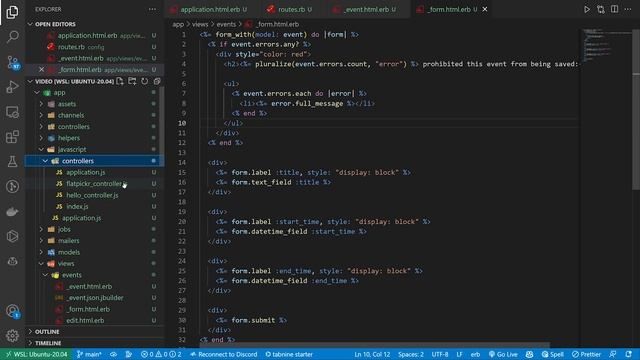Viewport: 640px width, 360px height.
Task: Click errors and warnings status item
Action: (x=161, y=354)
